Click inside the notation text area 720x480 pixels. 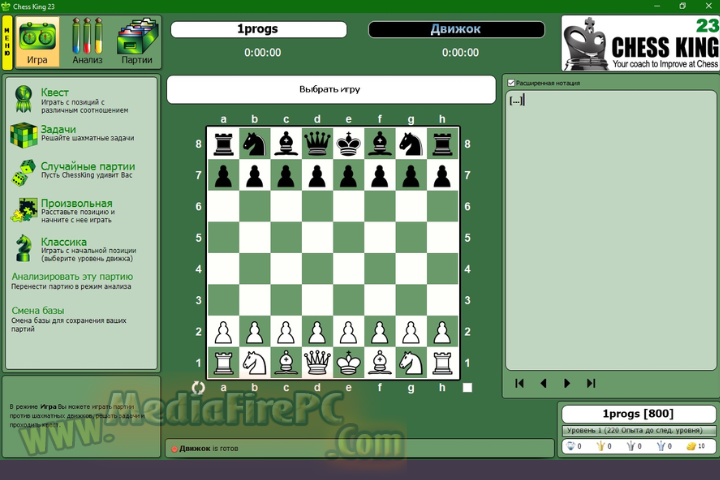point(611,230)
